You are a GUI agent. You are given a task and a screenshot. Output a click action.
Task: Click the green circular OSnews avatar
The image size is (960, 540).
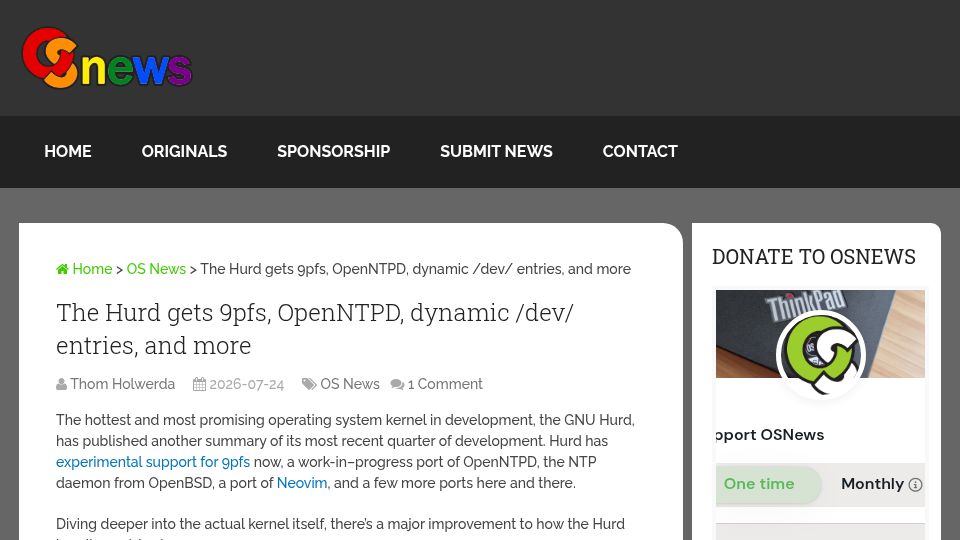click(820, 355)
